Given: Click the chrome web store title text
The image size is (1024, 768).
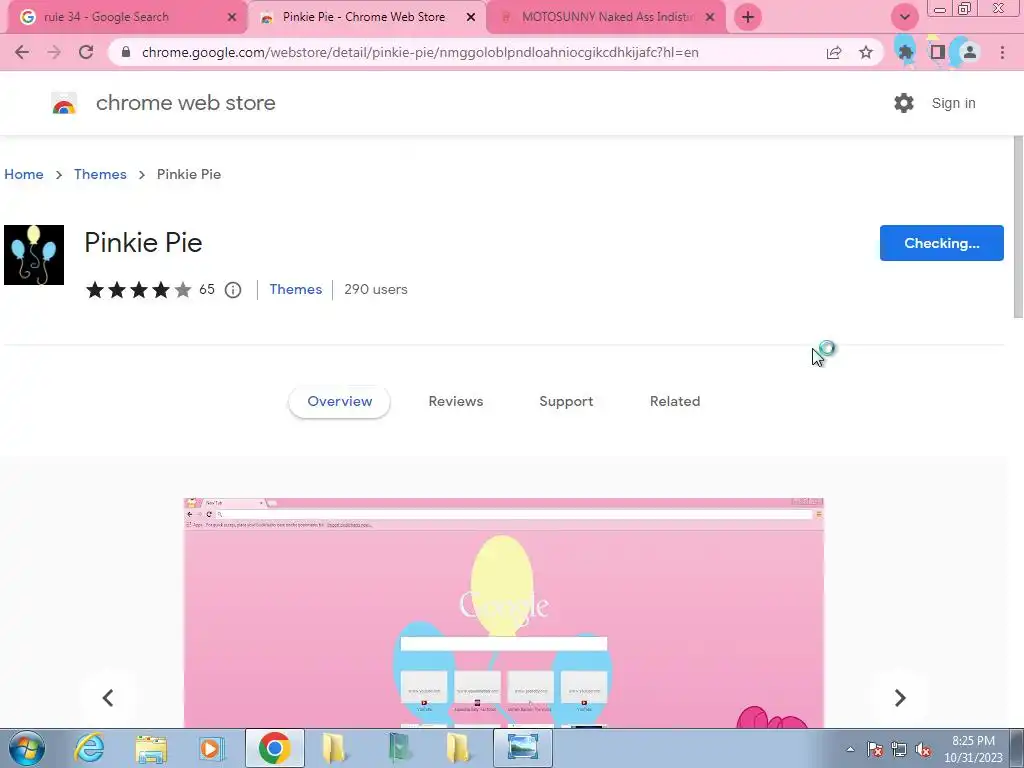Looking at the screenshot, I should click(185, 103).
